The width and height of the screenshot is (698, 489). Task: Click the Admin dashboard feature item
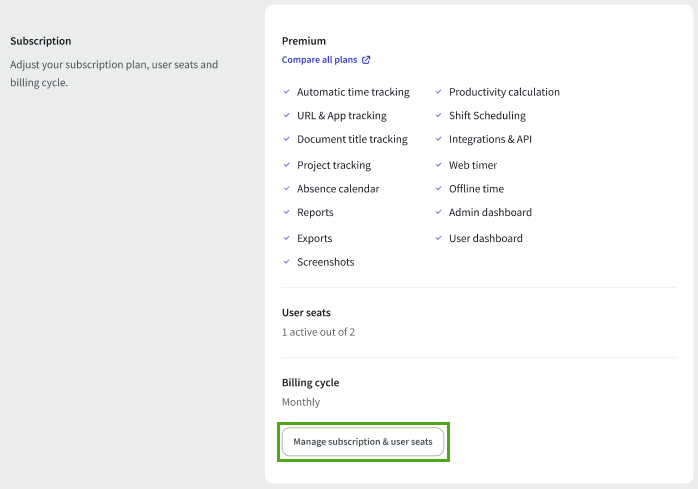[490, 212]
